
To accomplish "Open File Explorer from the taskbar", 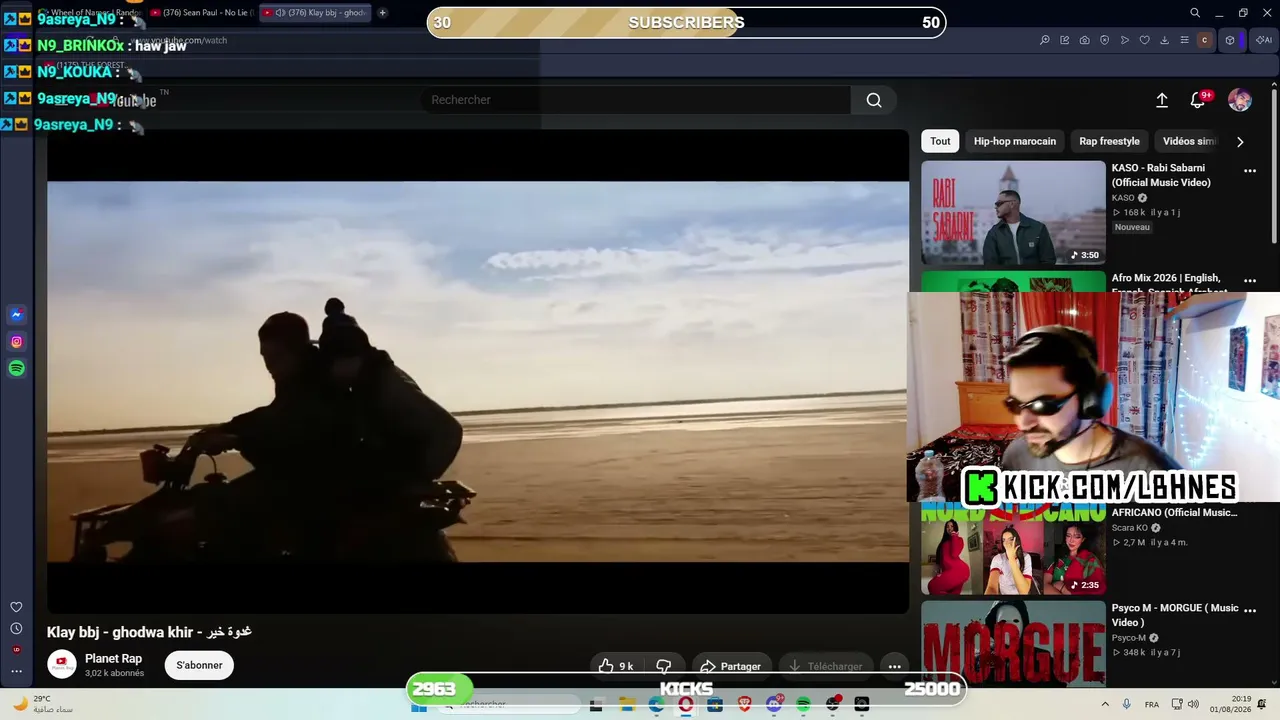I will (627, 705).
